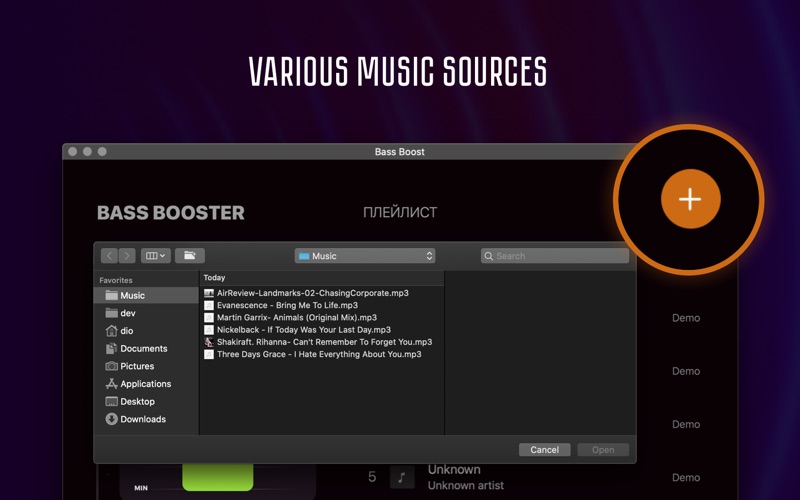This screenshot has height=500, width=800.
Task: Close the Bass Boost window
Action: click(x=72, y=152)
